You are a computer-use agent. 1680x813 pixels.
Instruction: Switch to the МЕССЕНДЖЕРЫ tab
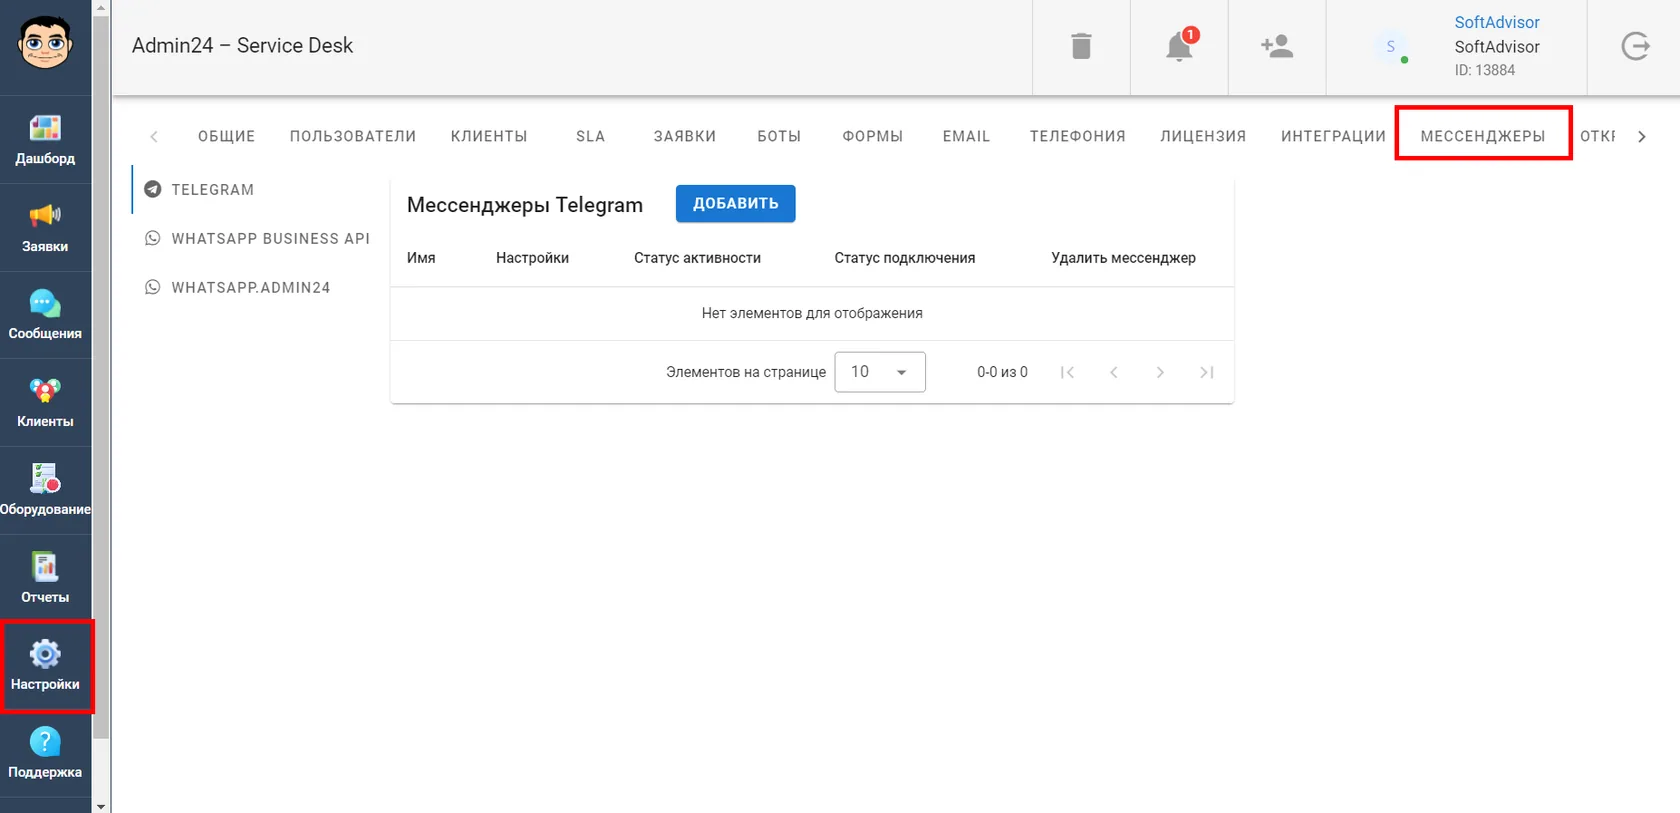(1483, 136)
